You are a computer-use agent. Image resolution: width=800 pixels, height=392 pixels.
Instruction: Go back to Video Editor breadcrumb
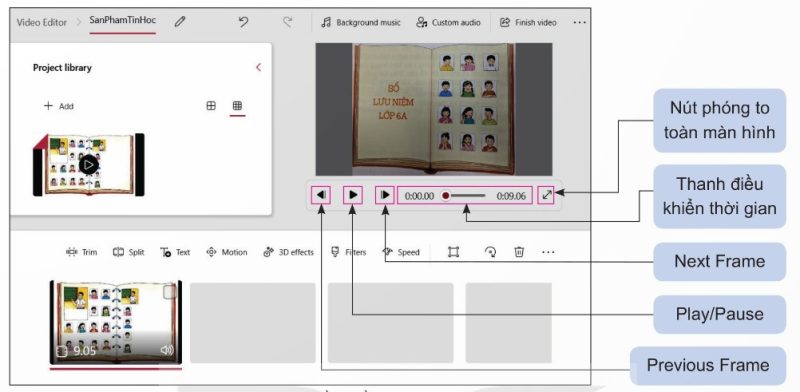click(42, 22)
